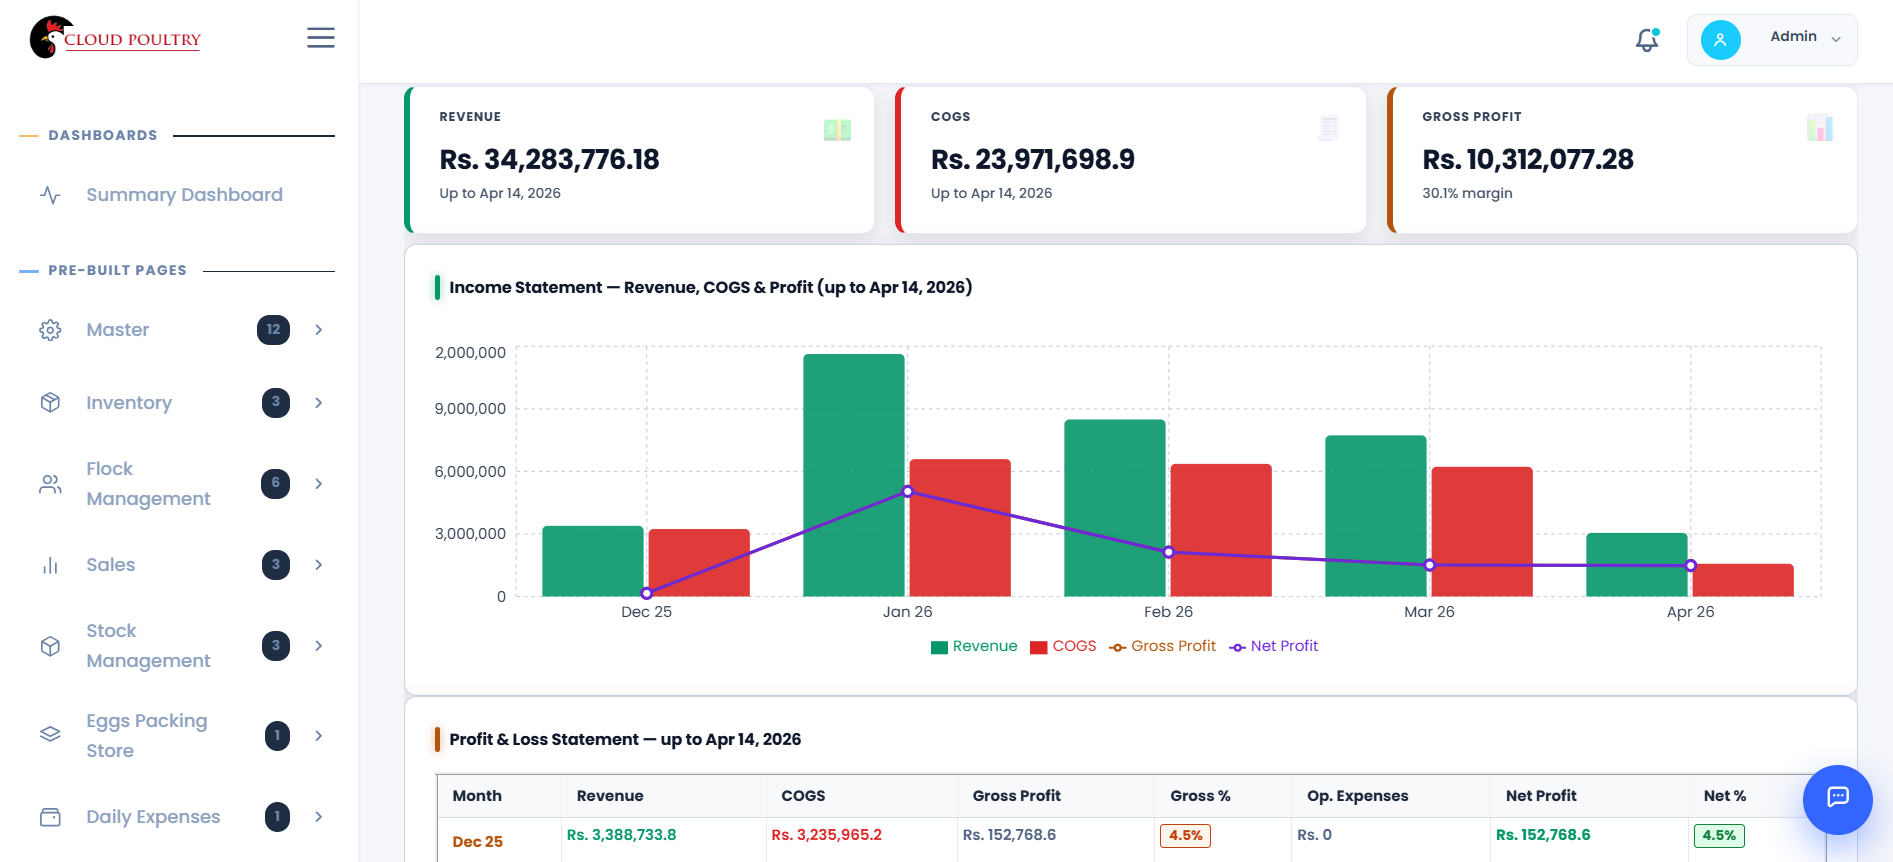The height and width of the screenshot is (862, 1893).
Task: Click the Gross Profit card chart icon
Action: click(x=1820, y=128)
